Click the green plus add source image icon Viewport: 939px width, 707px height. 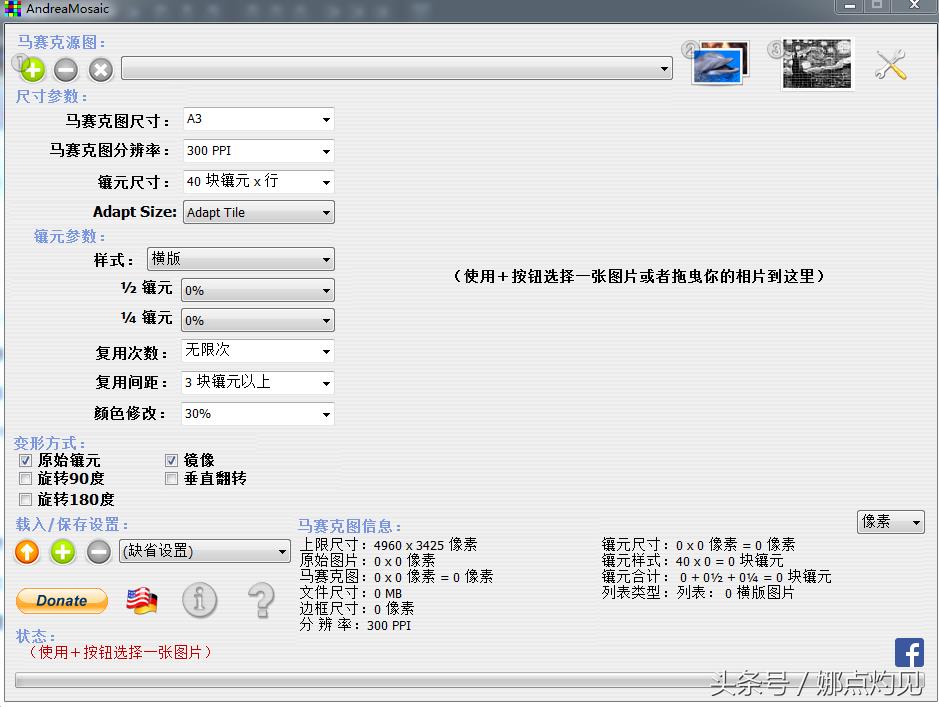point(33,70)
